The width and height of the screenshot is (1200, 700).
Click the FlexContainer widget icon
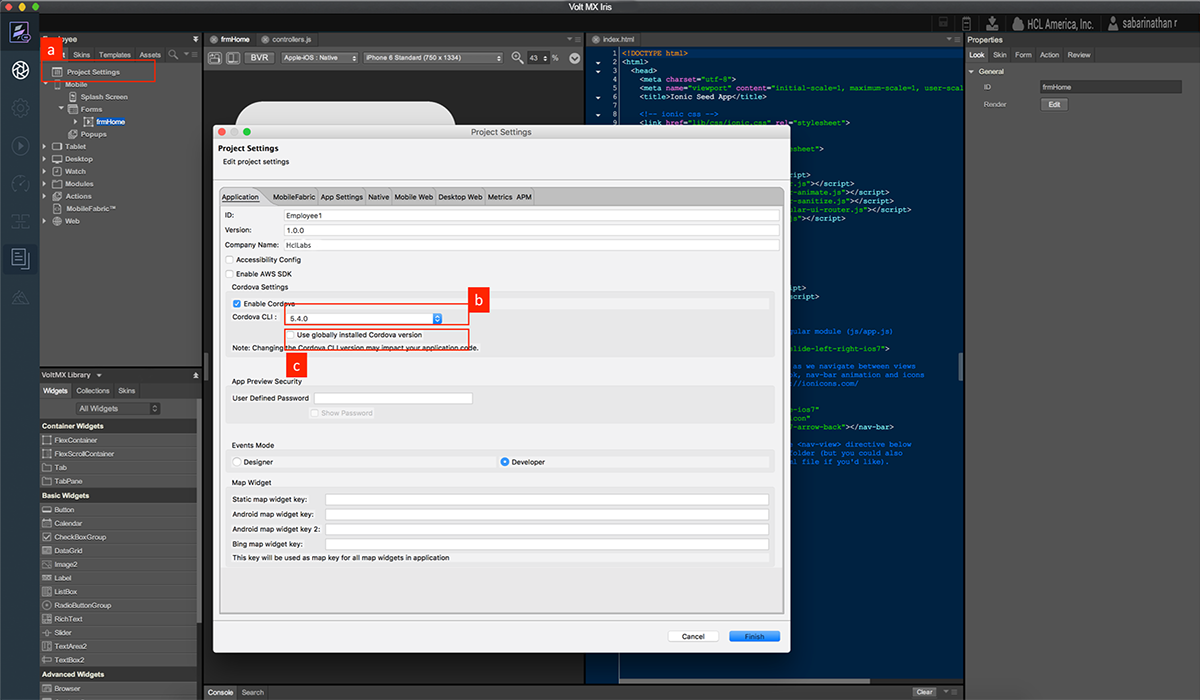tap(47, 440)
